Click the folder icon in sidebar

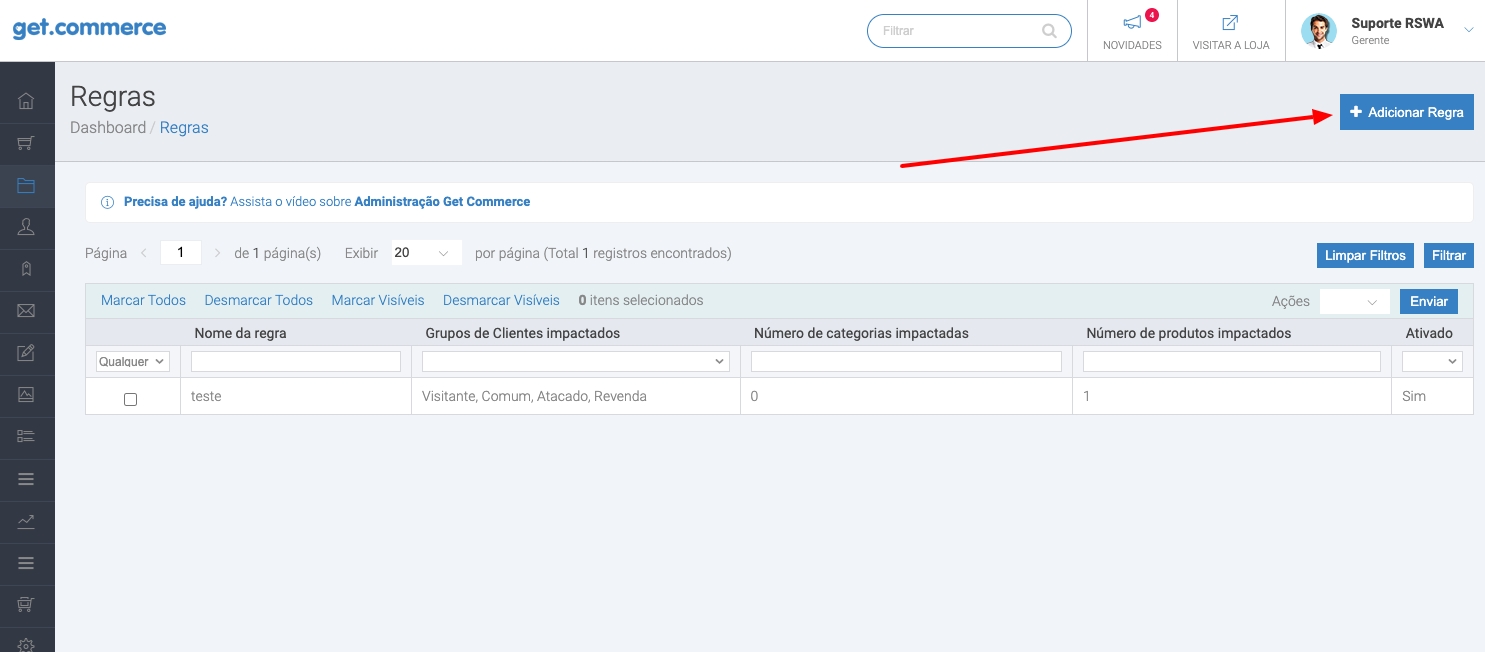pos(26,186)
